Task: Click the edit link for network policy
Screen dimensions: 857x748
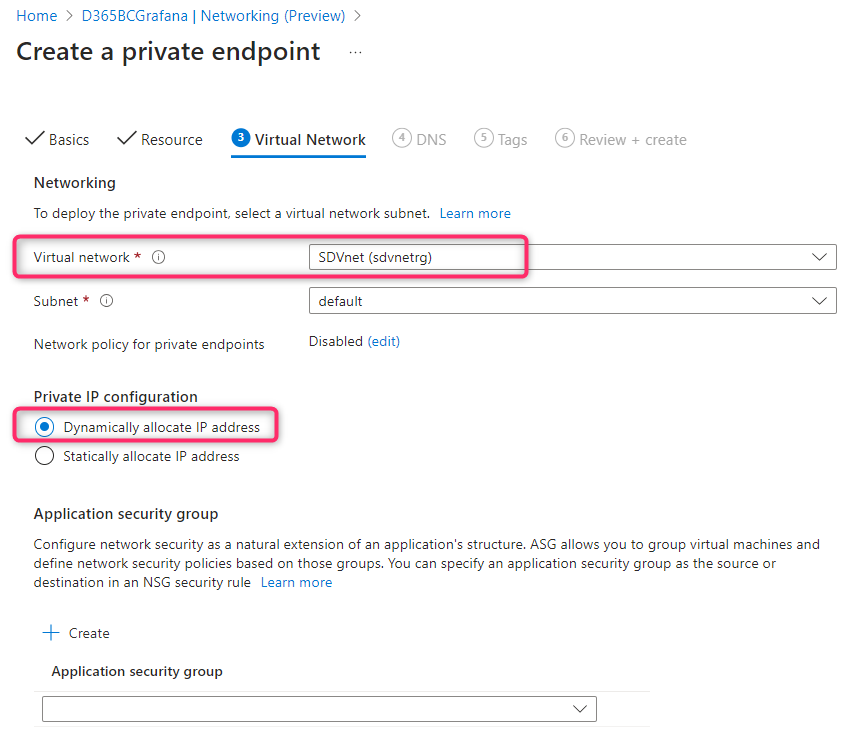Action: coord(384,341)
